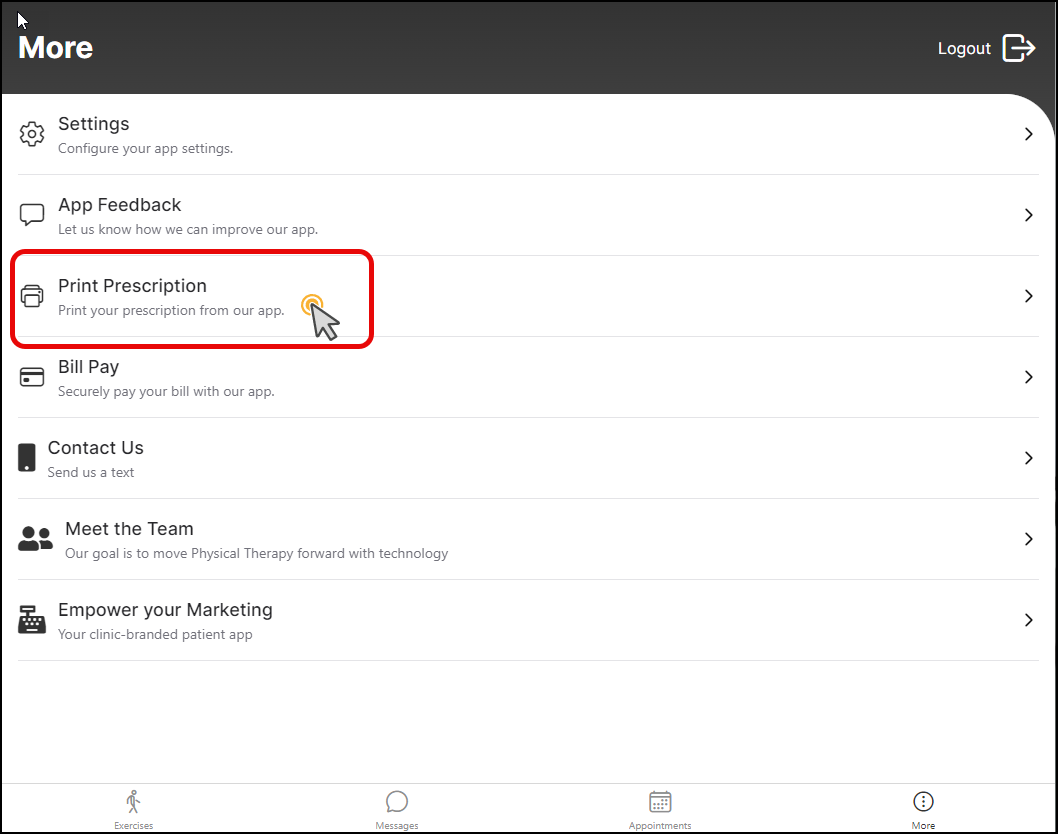
Task: Click the Bill Pay credit card icon
Action: [x=32, y=377]
